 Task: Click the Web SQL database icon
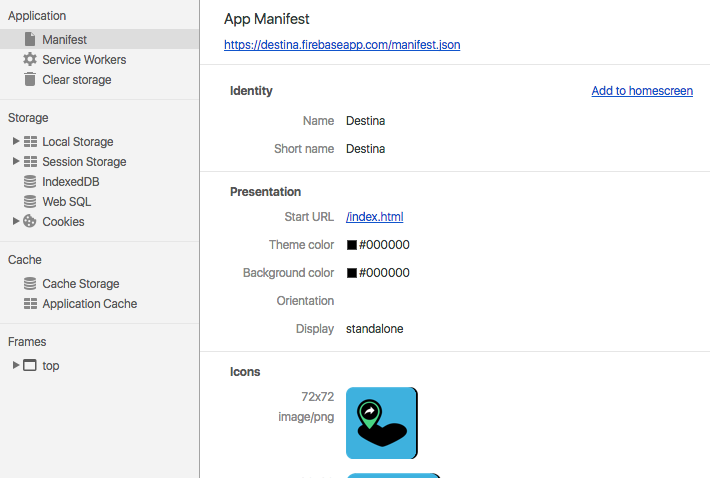[x=30, y=201]
